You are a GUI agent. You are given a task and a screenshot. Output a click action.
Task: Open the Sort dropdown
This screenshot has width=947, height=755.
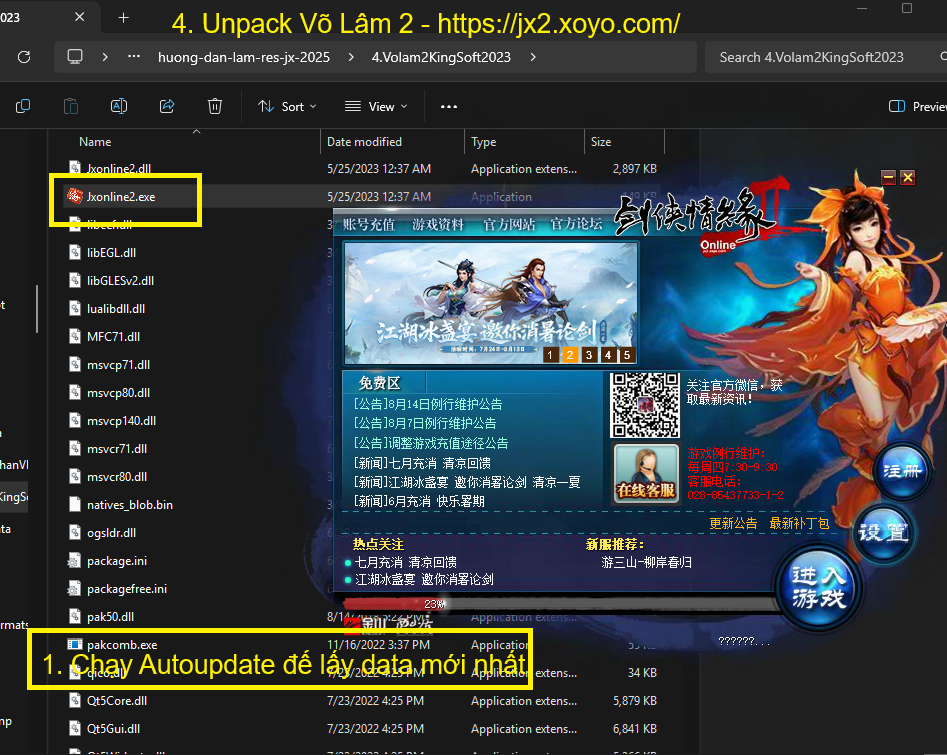[x=287, y=106]
